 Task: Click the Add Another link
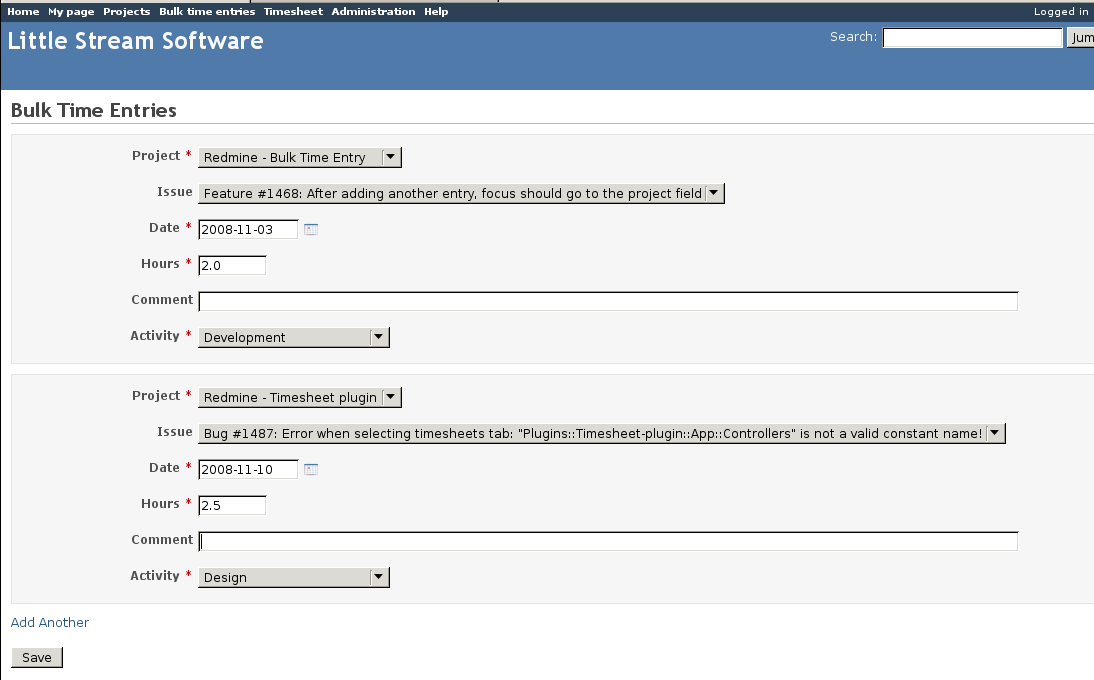(50, 622)
